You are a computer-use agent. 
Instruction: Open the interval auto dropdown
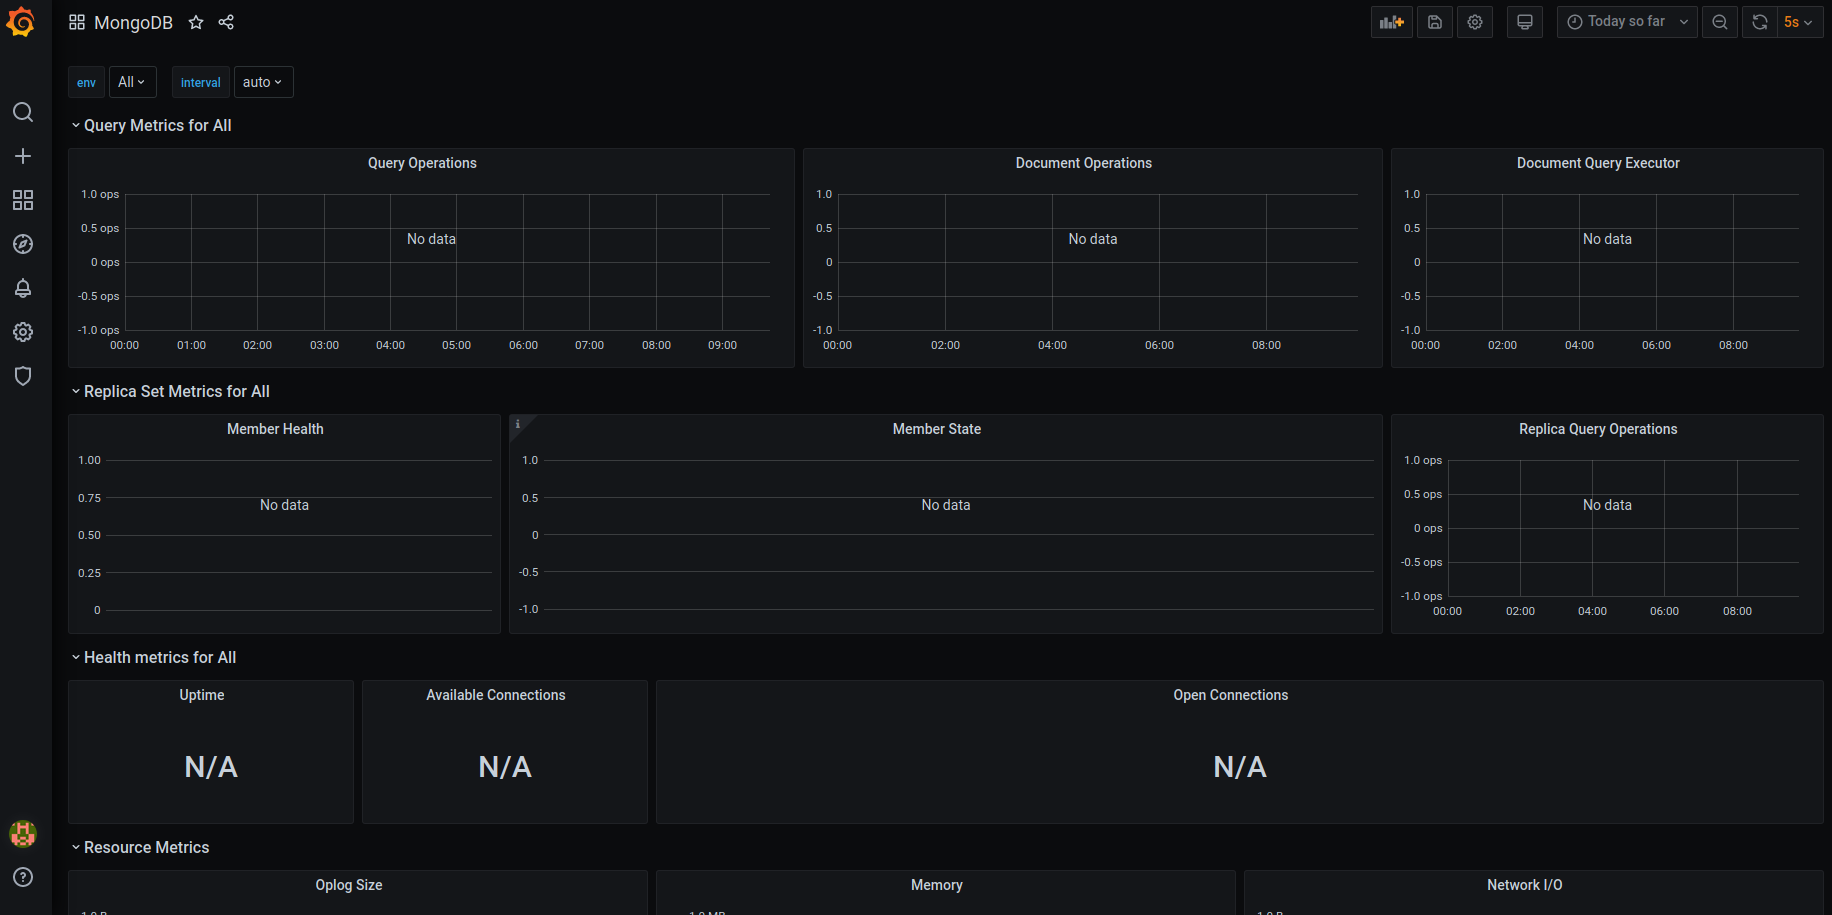tap(263, 82)
